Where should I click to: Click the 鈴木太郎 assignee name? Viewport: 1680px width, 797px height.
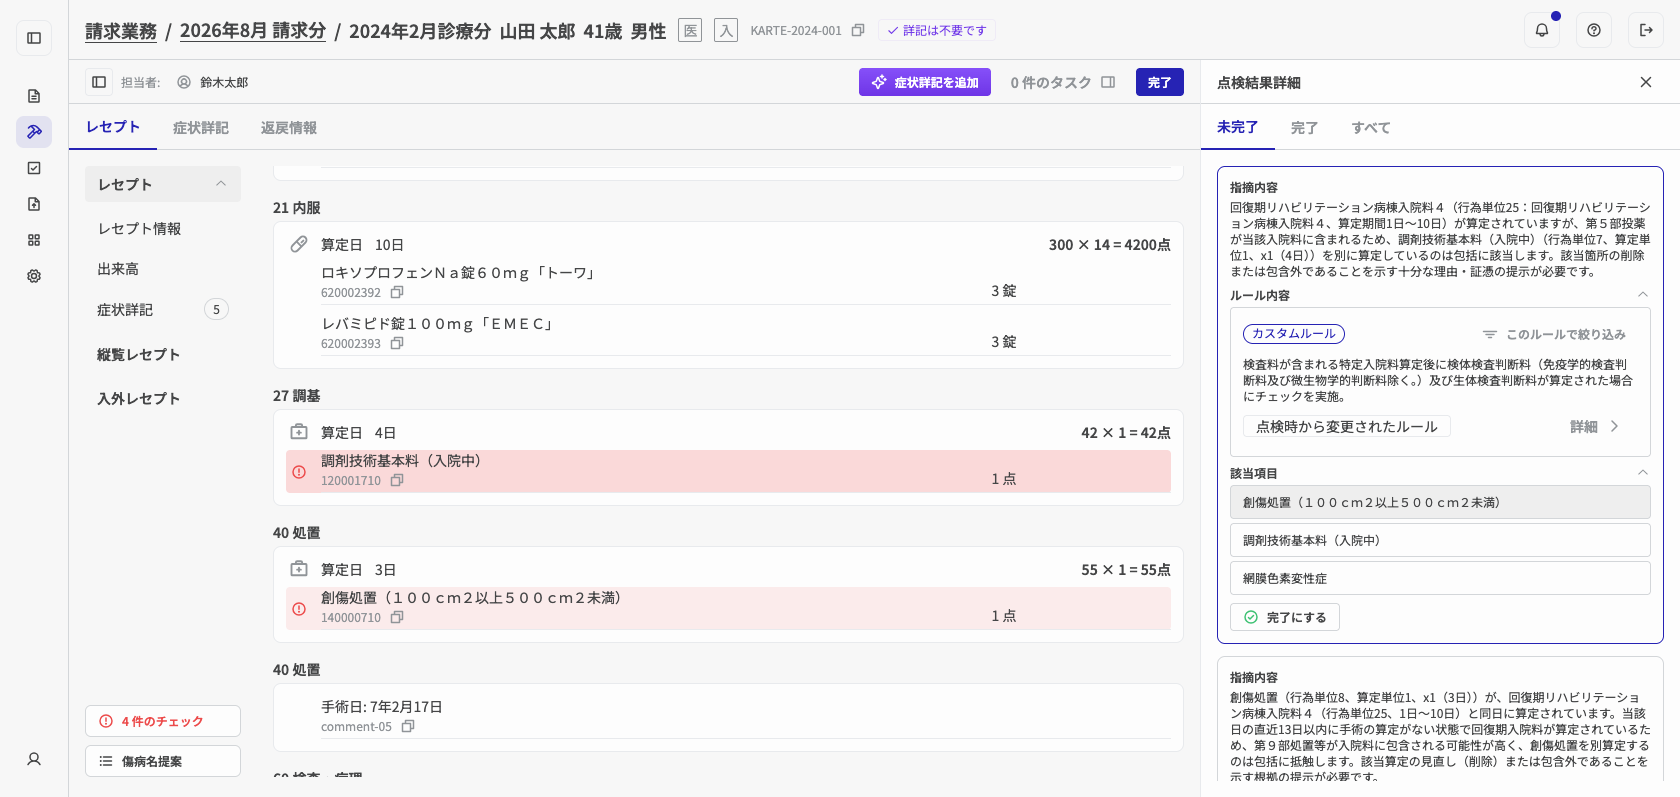[224, 82]
